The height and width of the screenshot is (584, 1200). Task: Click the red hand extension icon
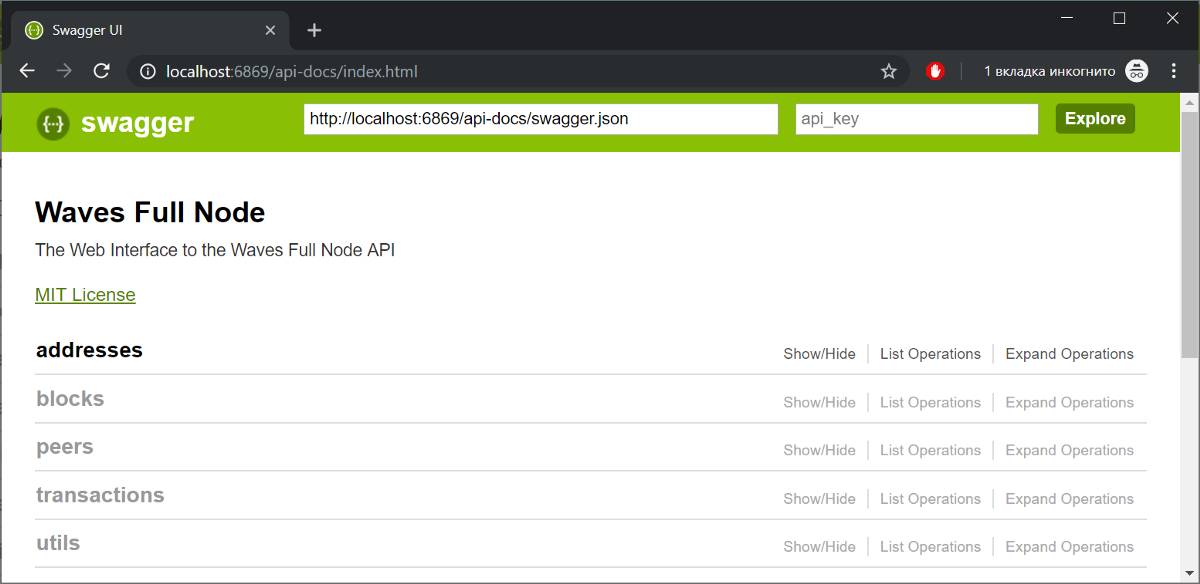935,71
